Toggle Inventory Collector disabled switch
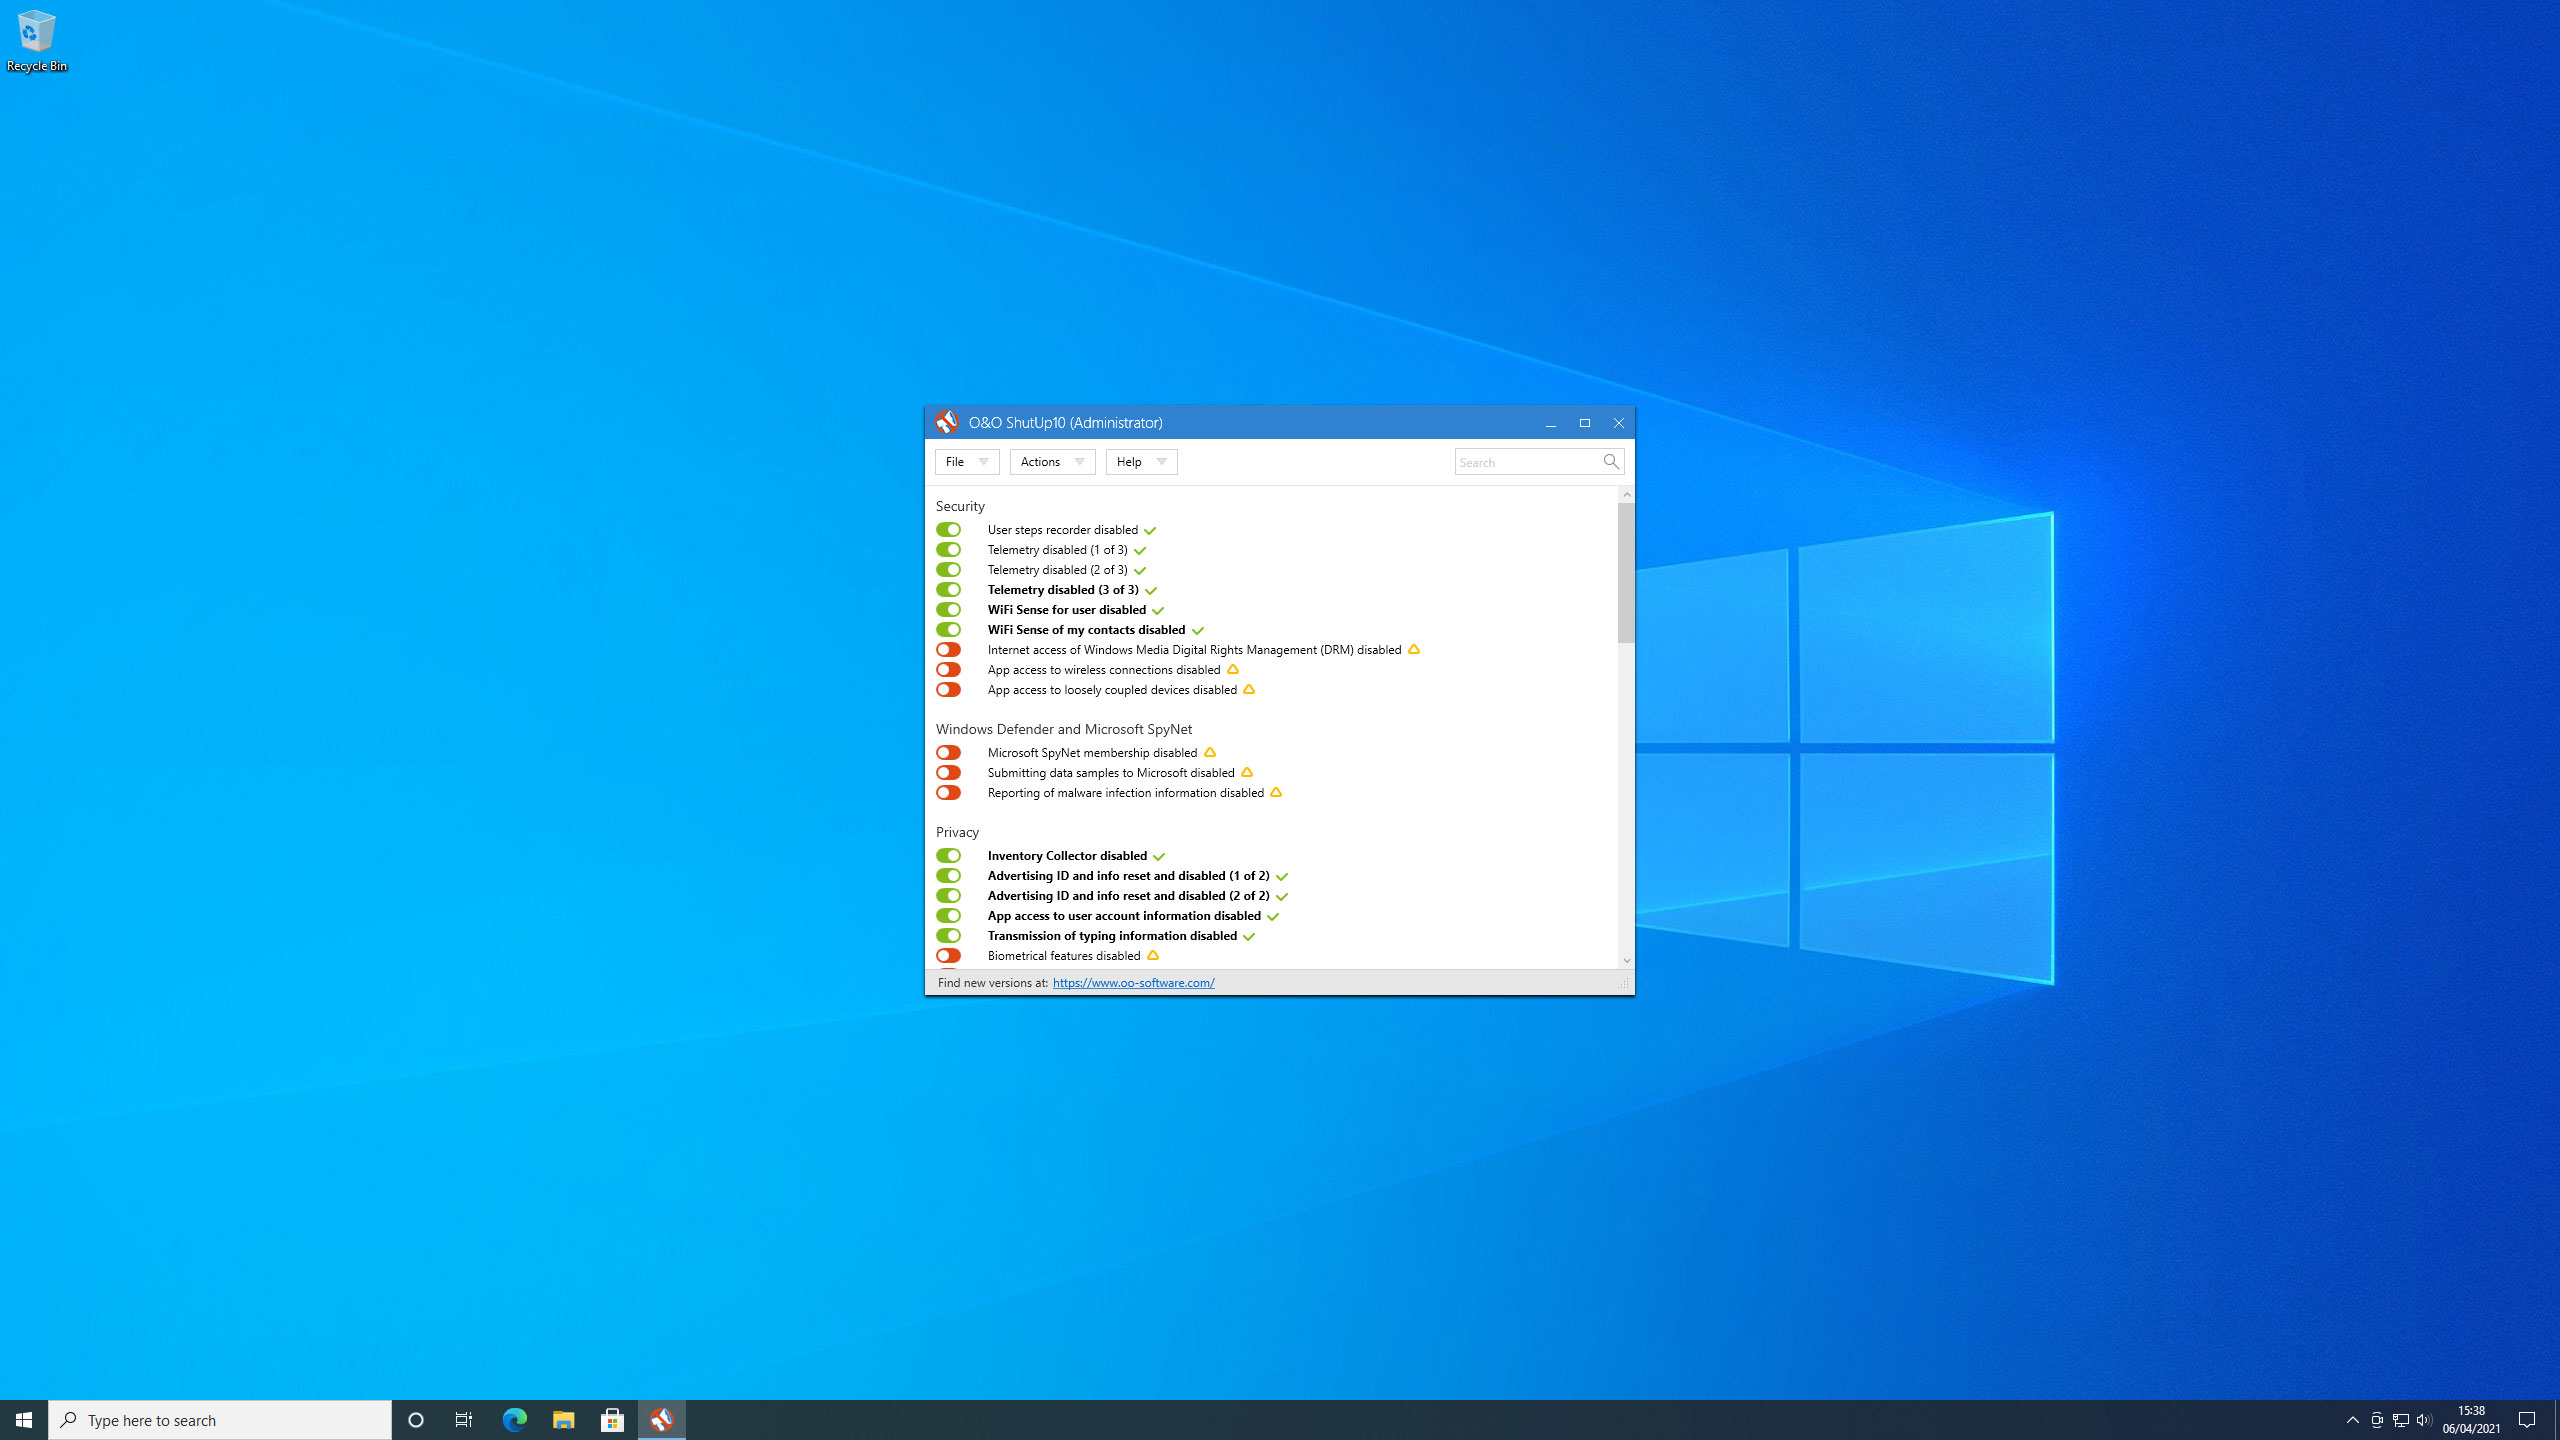The width and height of the screenshot is (2560, 1440). coord(948,856)
